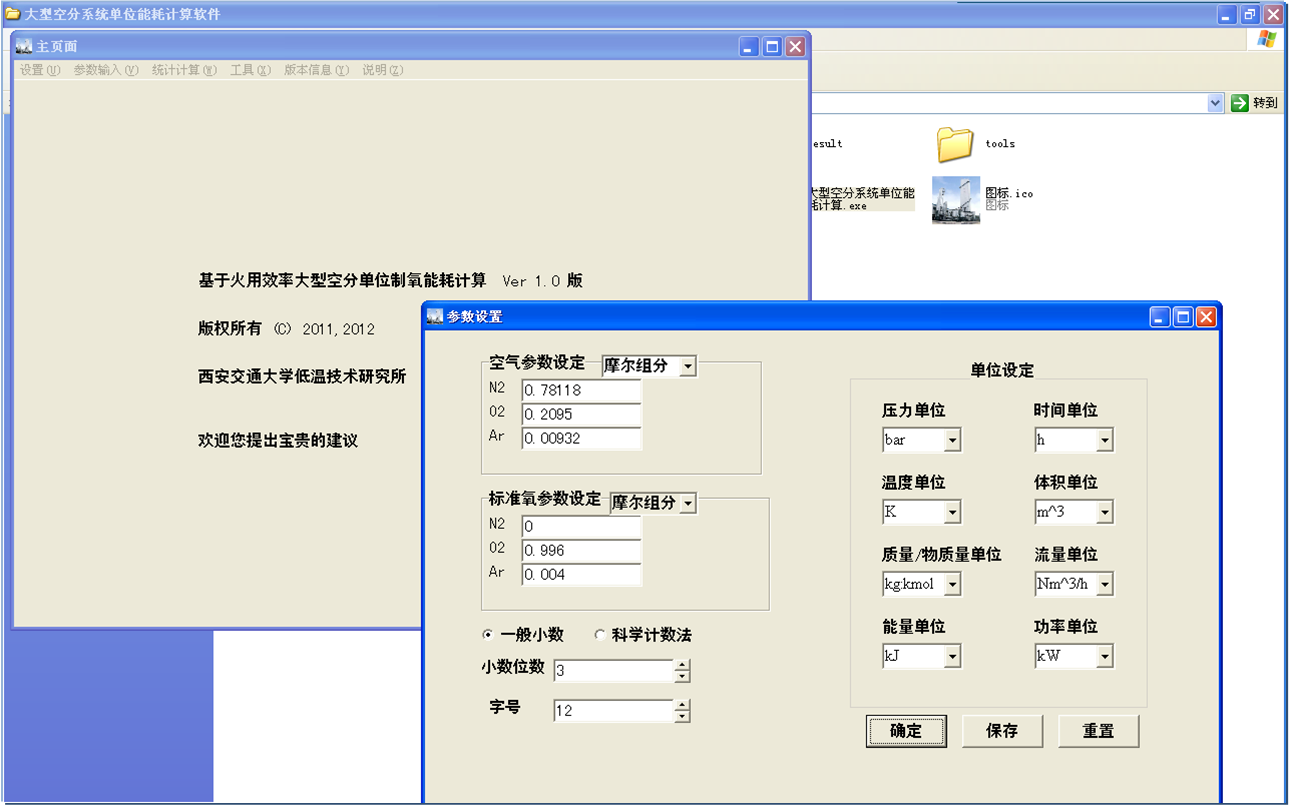Click the 确定 button
1289x805 pixels.
pyautogui.click(x=905, y=731)
